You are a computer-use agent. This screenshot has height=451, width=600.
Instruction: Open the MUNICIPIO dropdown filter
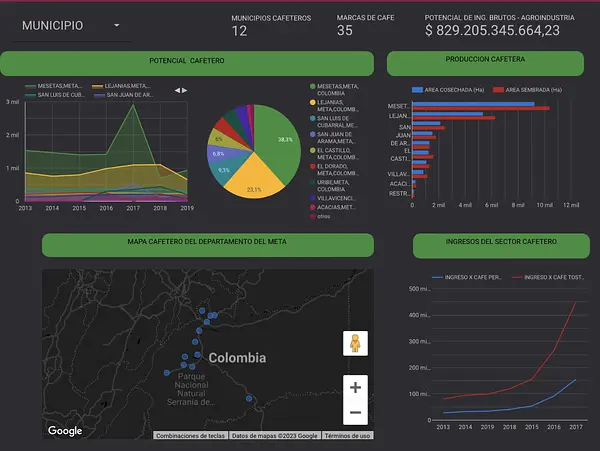(70, 26)
